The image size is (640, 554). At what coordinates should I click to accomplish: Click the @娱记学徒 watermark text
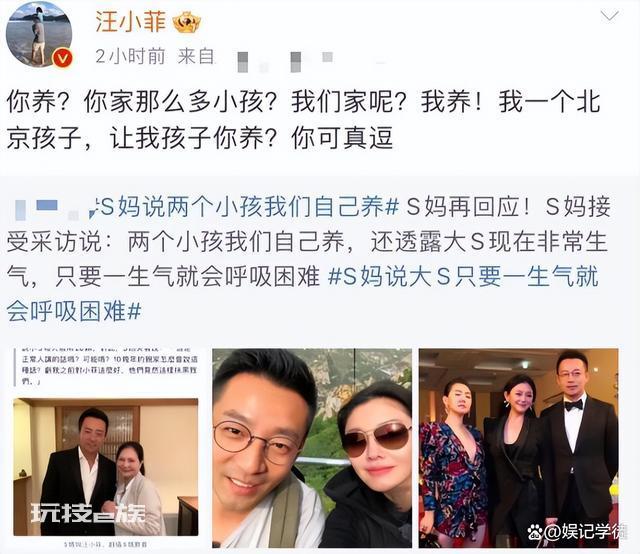click(585, 531)
